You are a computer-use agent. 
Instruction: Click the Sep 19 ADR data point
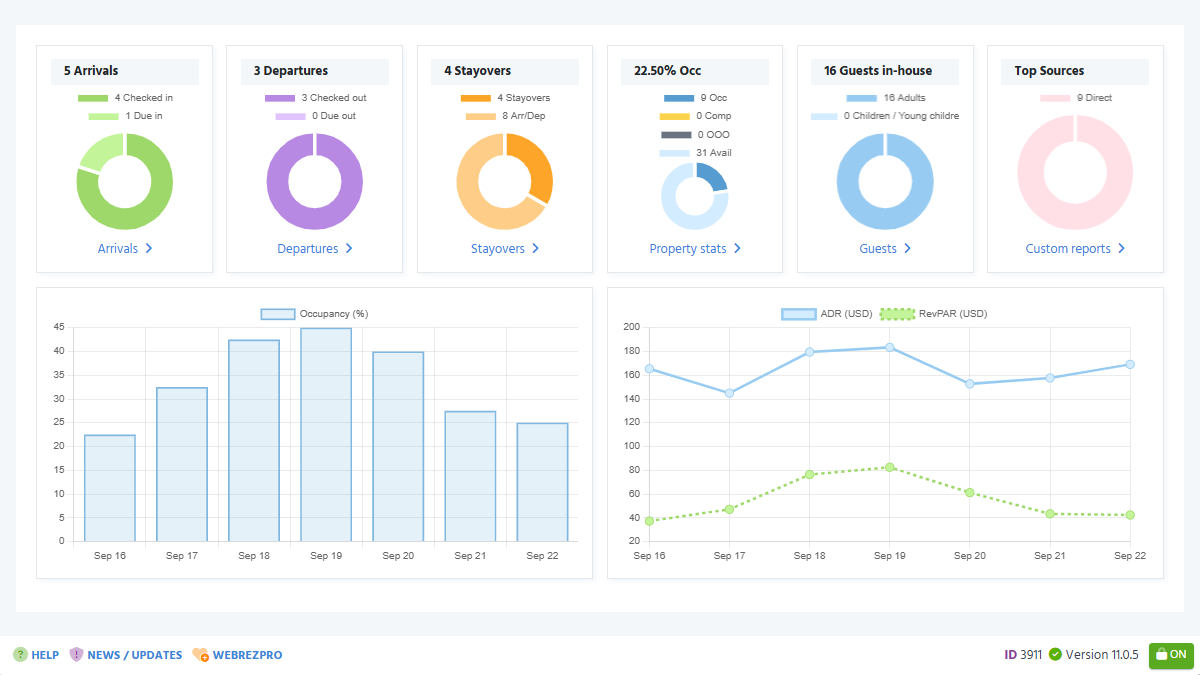click(x=889, y=347)
